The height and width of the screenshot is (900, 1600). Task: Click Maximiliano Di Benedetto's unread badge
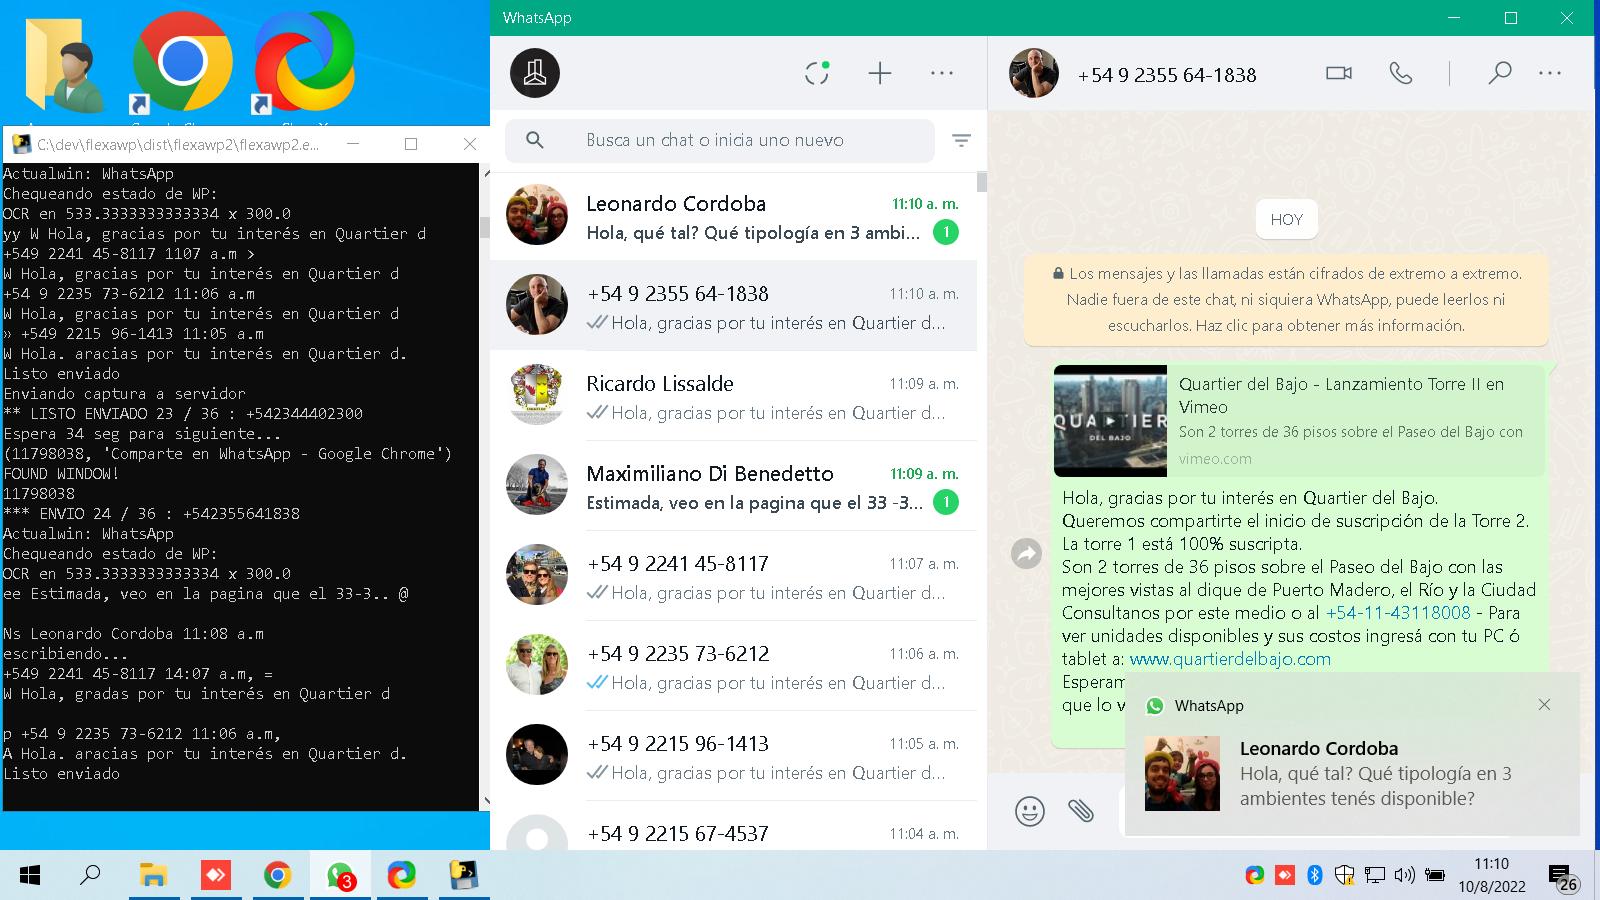(x=945, y=502)
